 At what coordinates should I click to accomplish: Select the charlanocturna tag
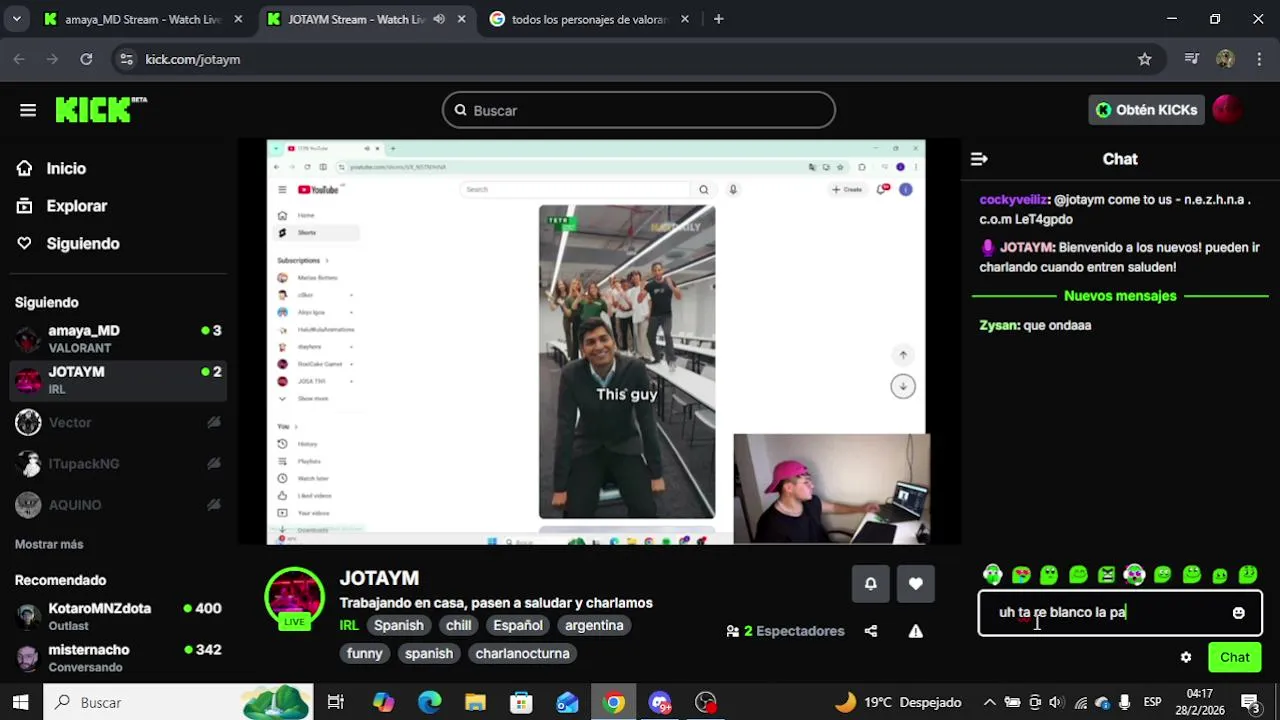(x=522, y=654)
